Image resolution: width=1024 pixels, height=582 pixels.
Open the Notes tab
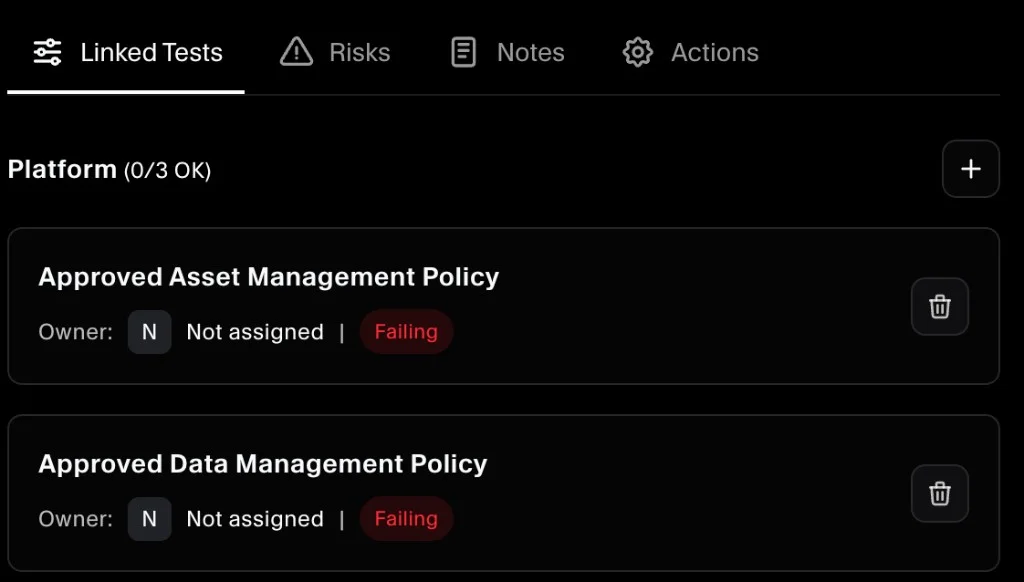point(529,52)
